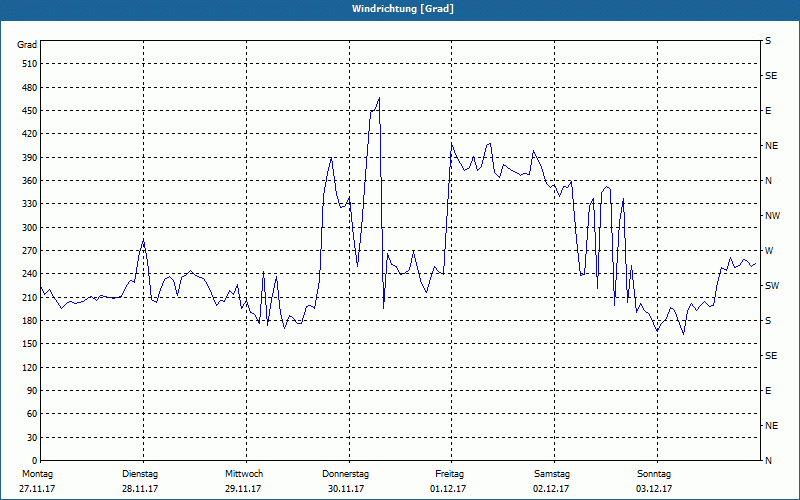Viewport: 800px width, 500px height.
Task: Select the SE compass label between 480 and 510
Action: (x=771, y=76)
